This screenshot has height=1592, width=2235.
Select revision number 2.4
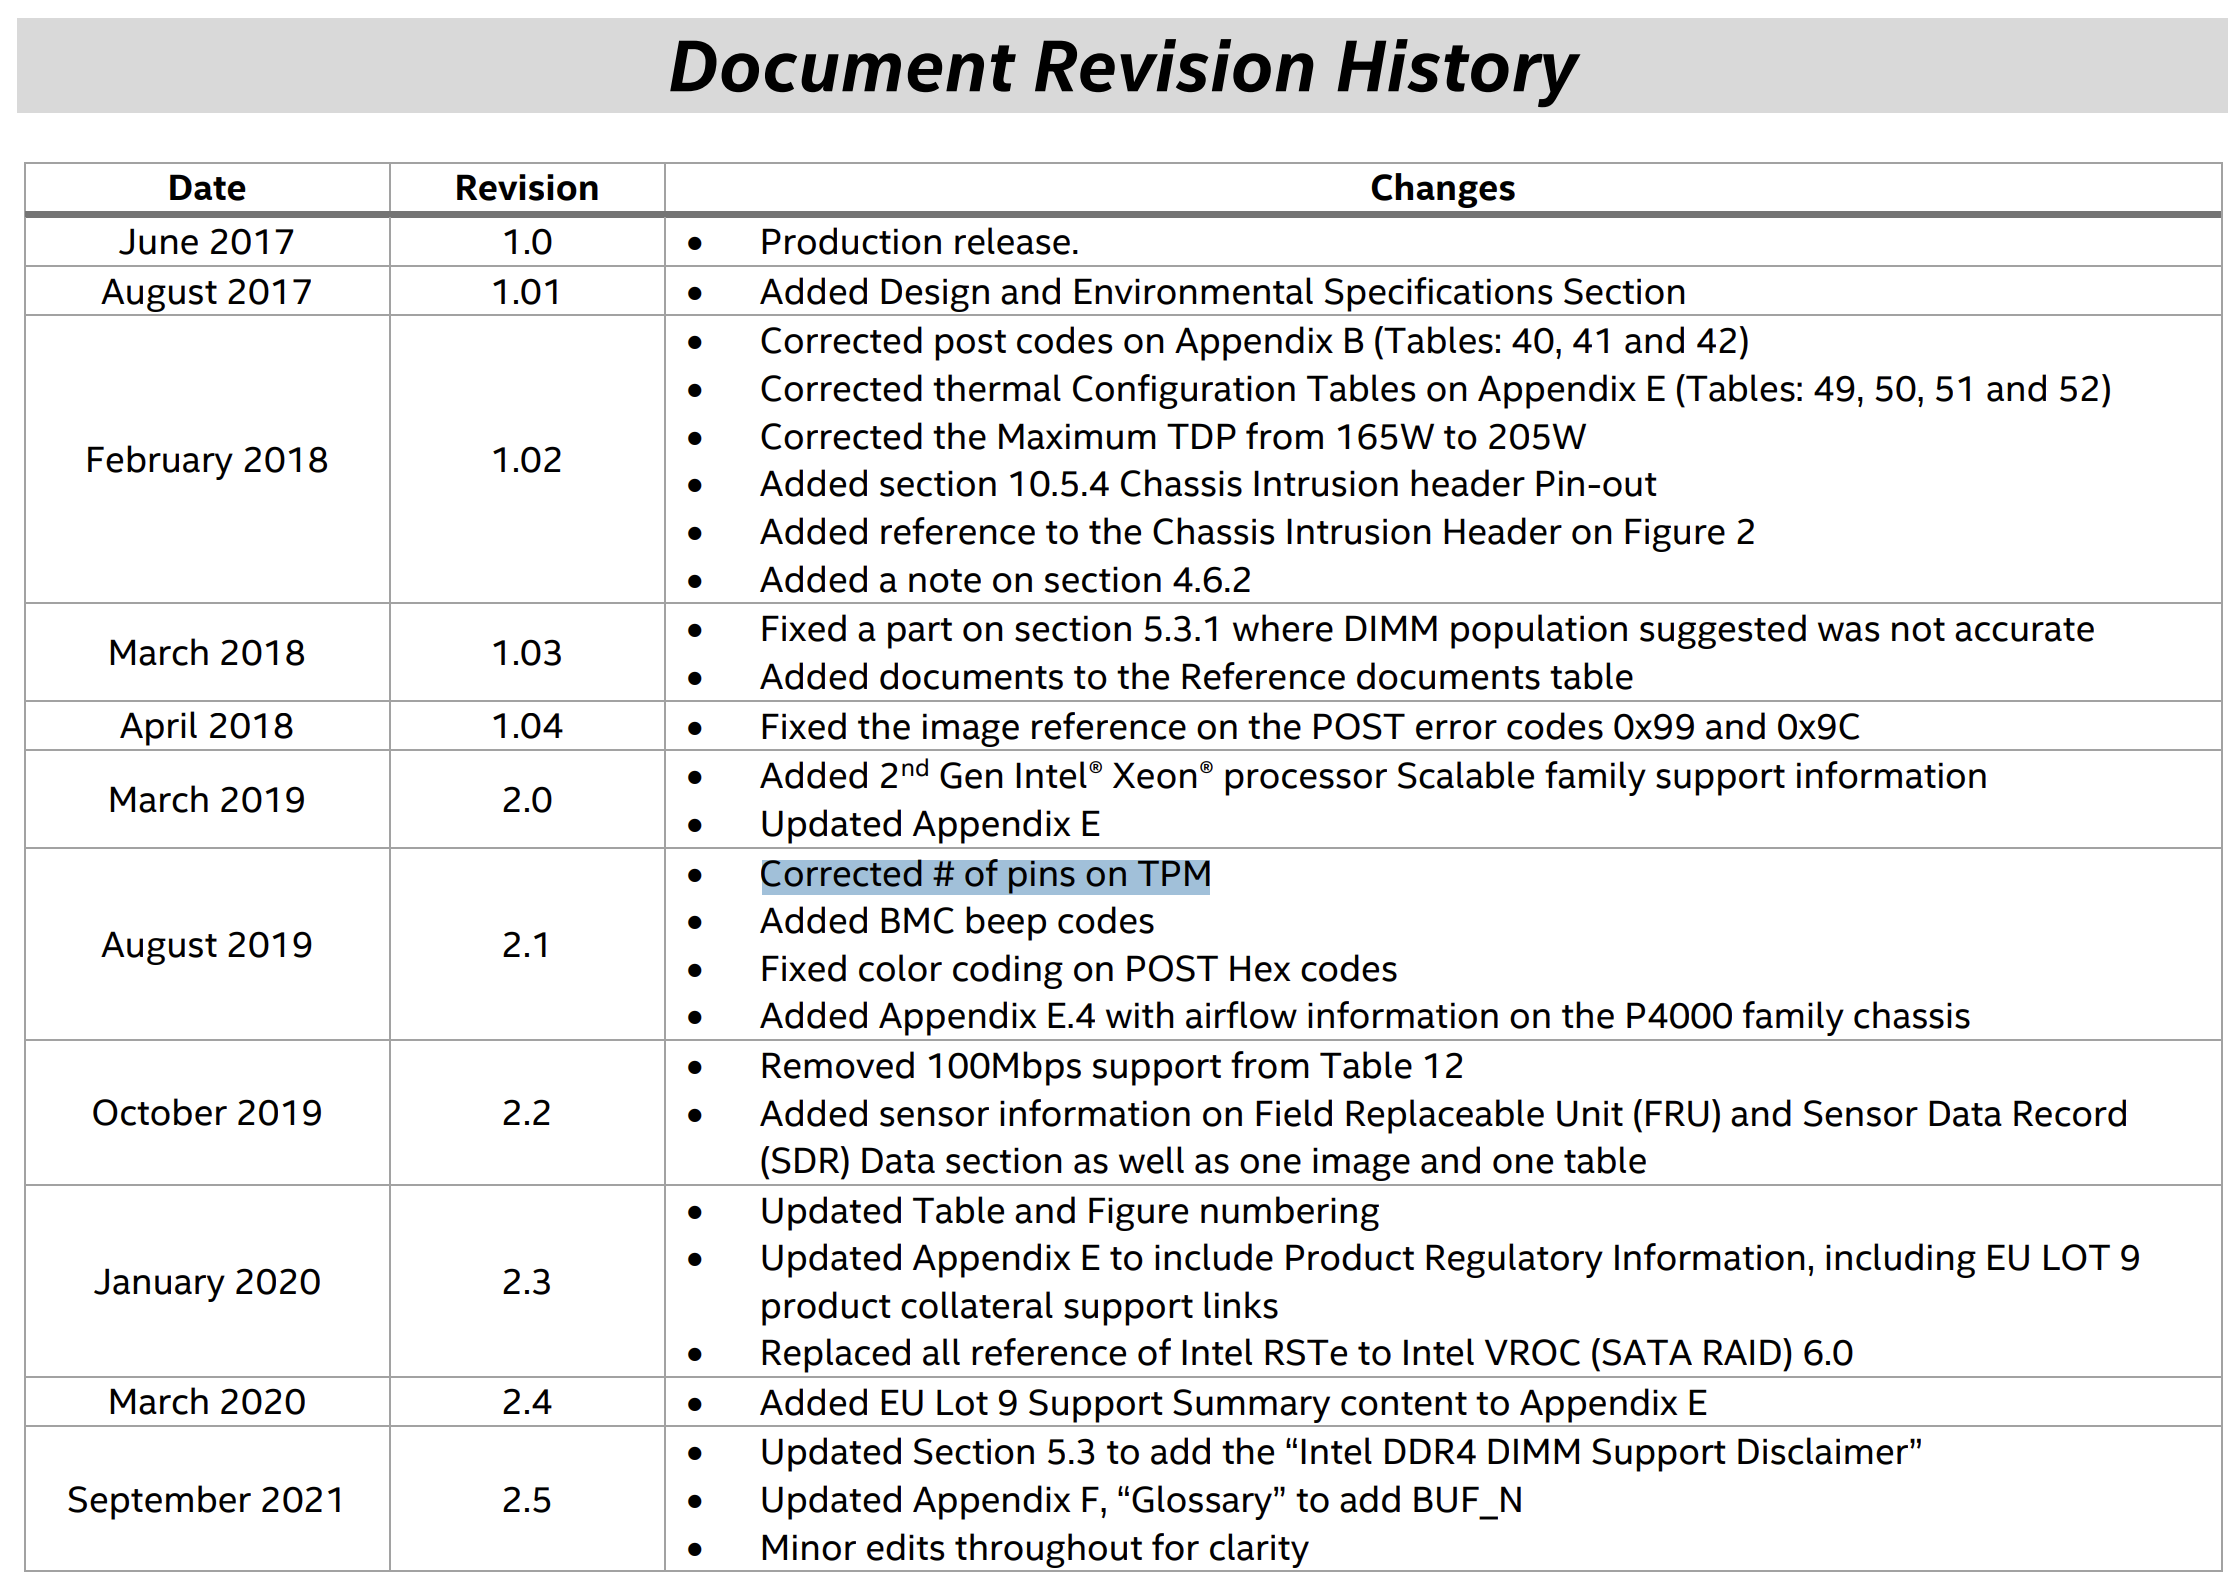pyautogui.click(x=527, y=1402)
